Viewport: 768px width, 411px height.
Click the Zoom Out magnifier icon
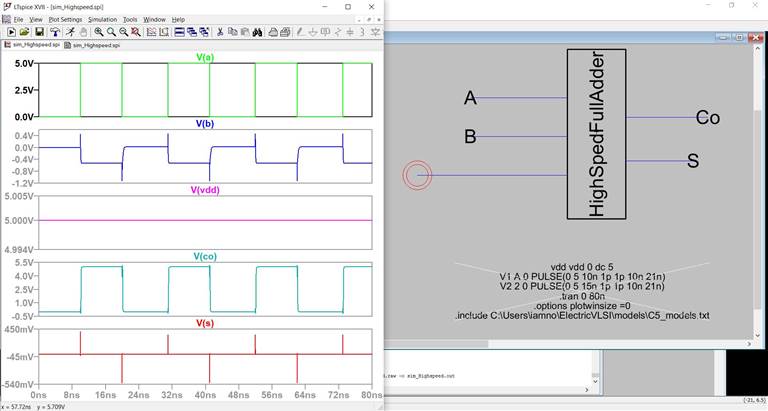[123, 32]
